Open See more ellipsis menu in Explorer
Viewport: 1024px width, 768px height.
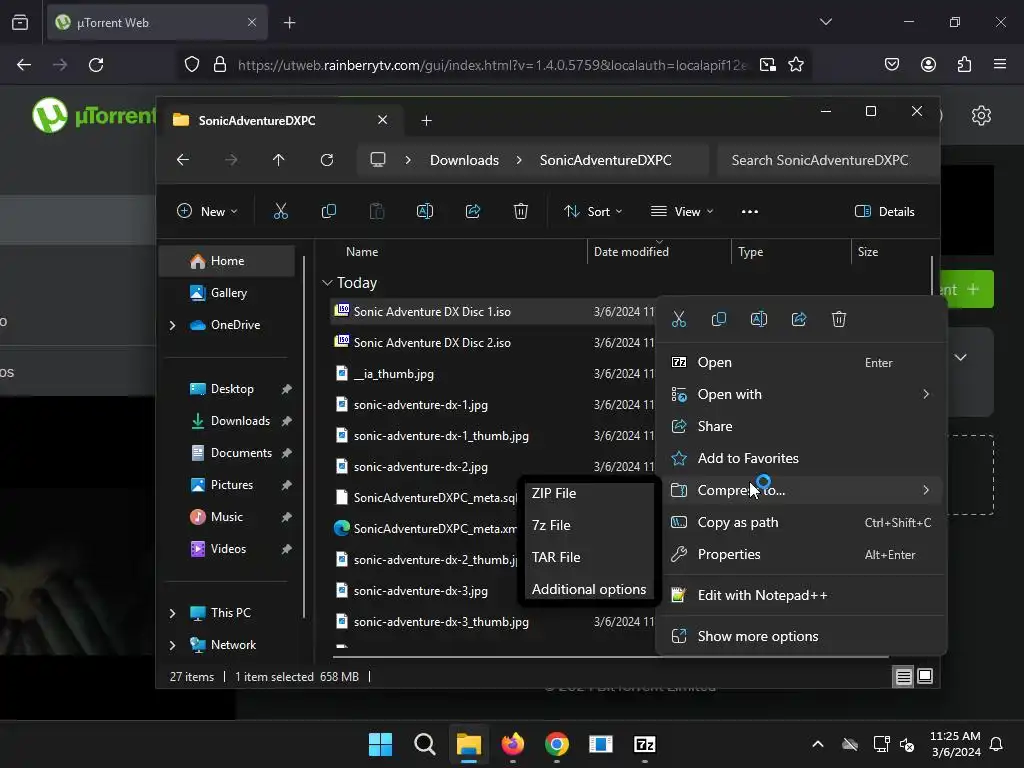click(x=750, y=212)
